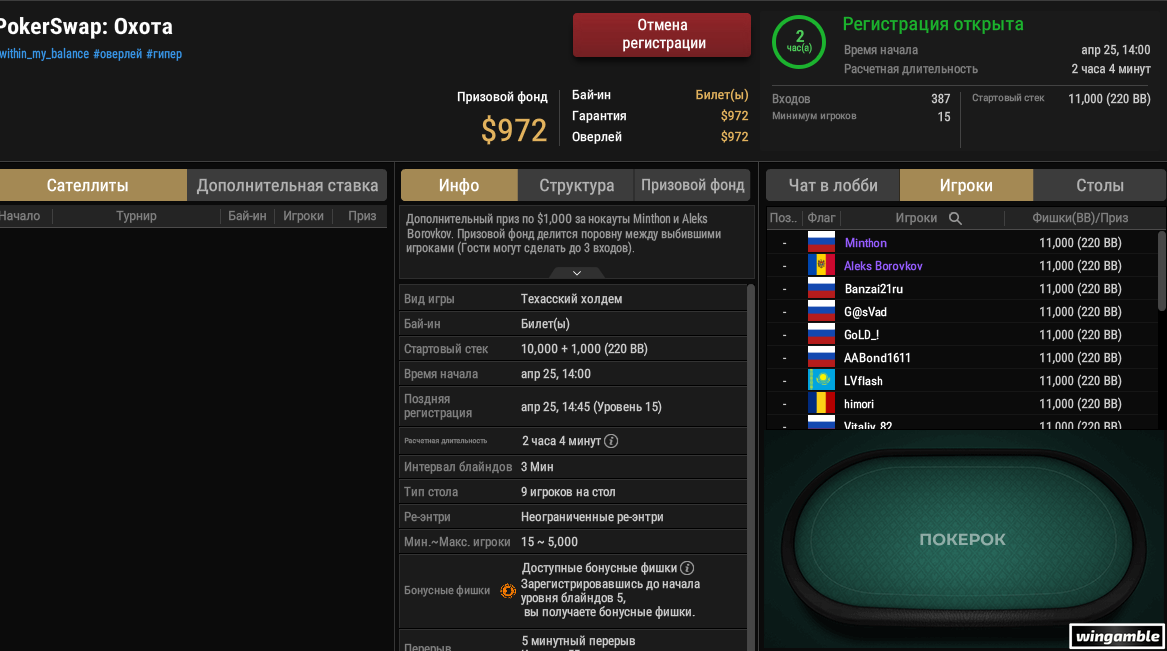Click the player search magnifier icon
The image size is (1167, 651).
click(x=955, y=218)
